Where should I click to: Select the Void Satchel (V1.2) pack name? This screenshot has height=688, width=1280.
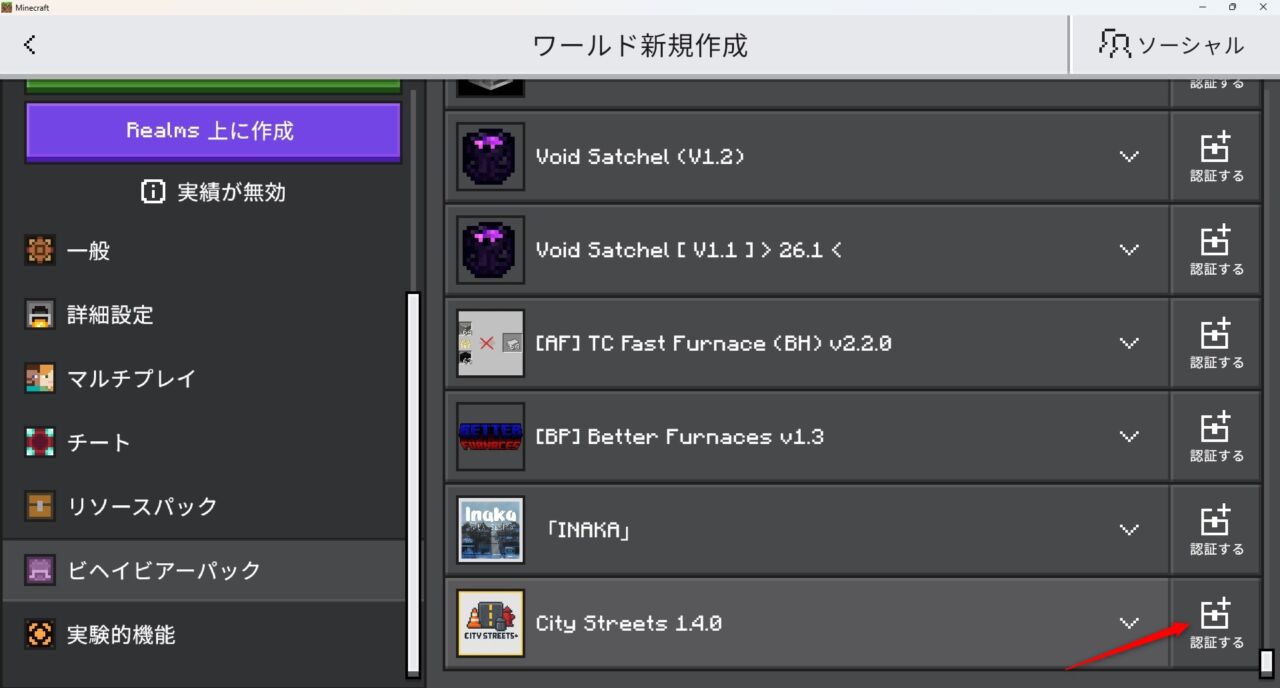[x=640, y=157]
